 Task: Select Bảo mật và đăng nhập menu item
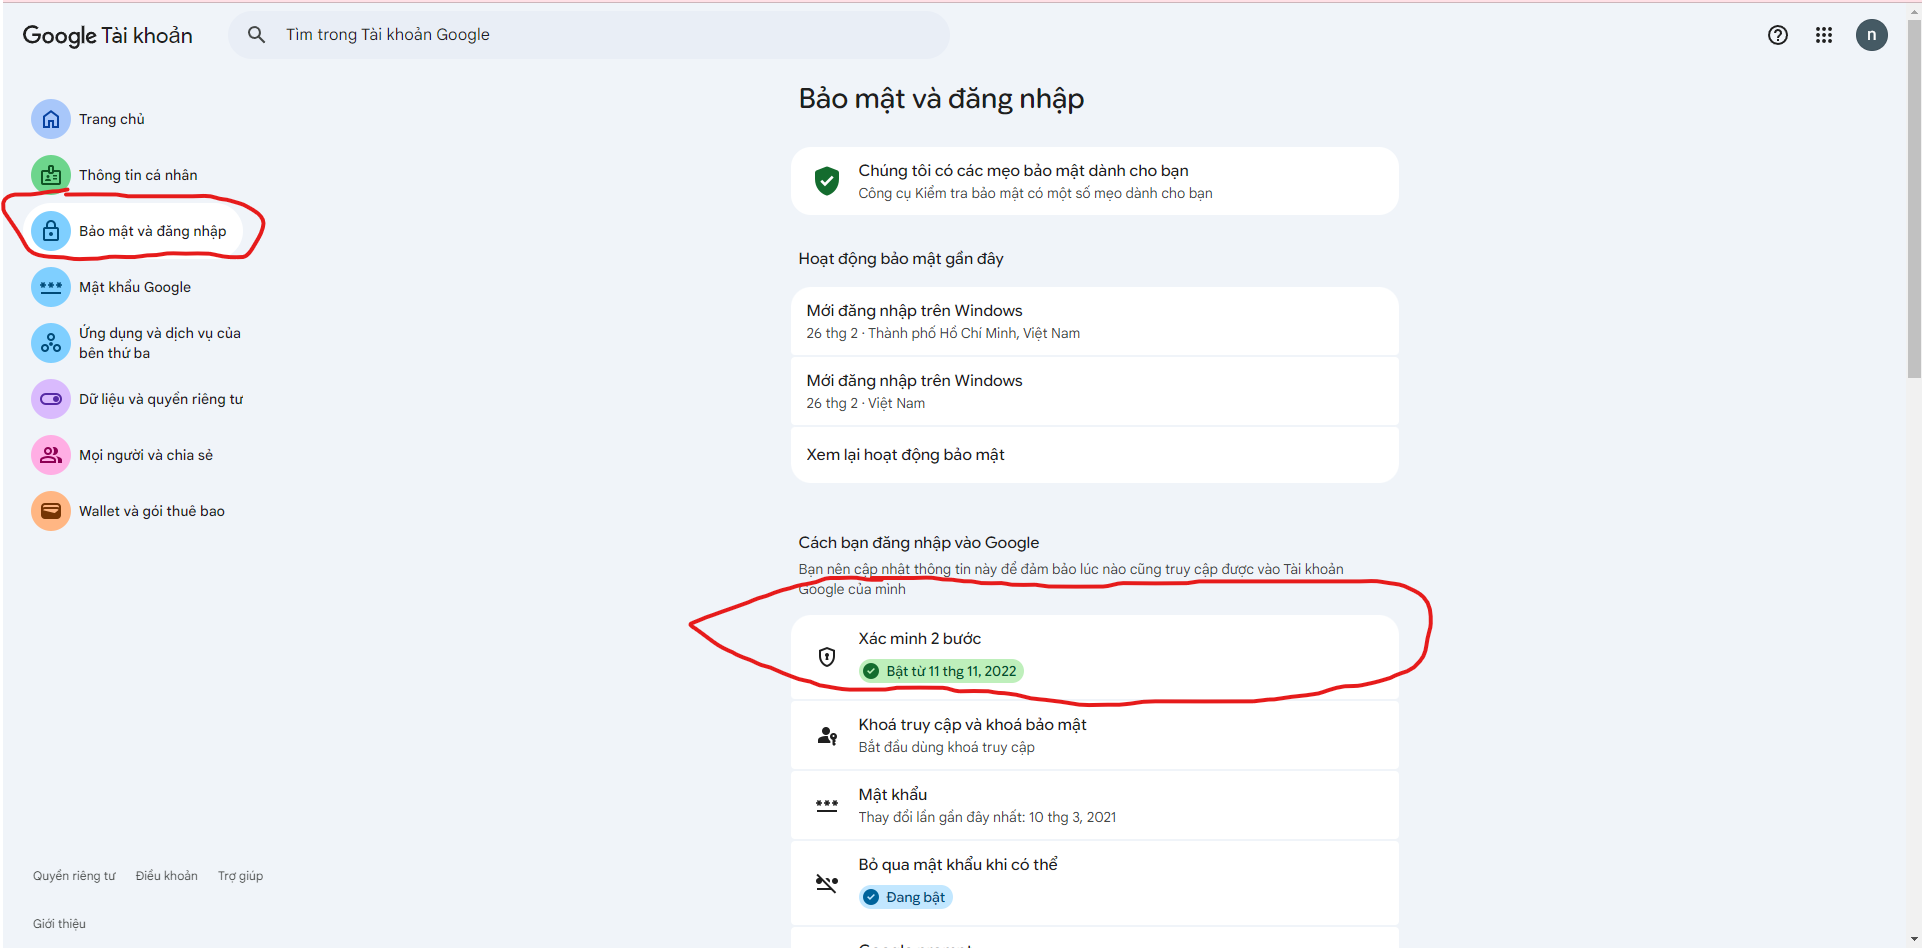point(152,231)
